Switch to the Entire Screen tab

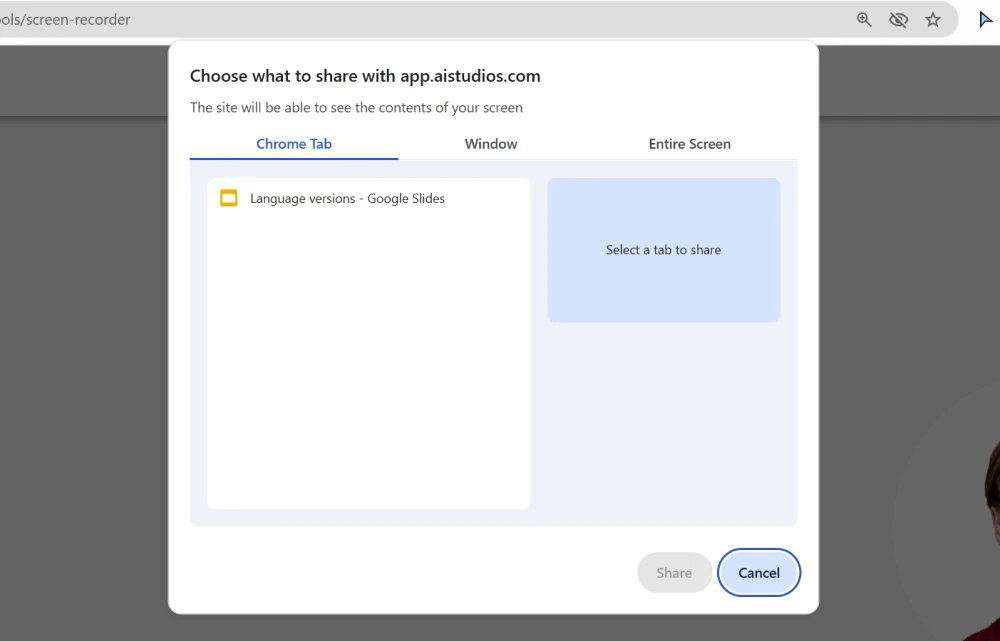click(689, 144)
